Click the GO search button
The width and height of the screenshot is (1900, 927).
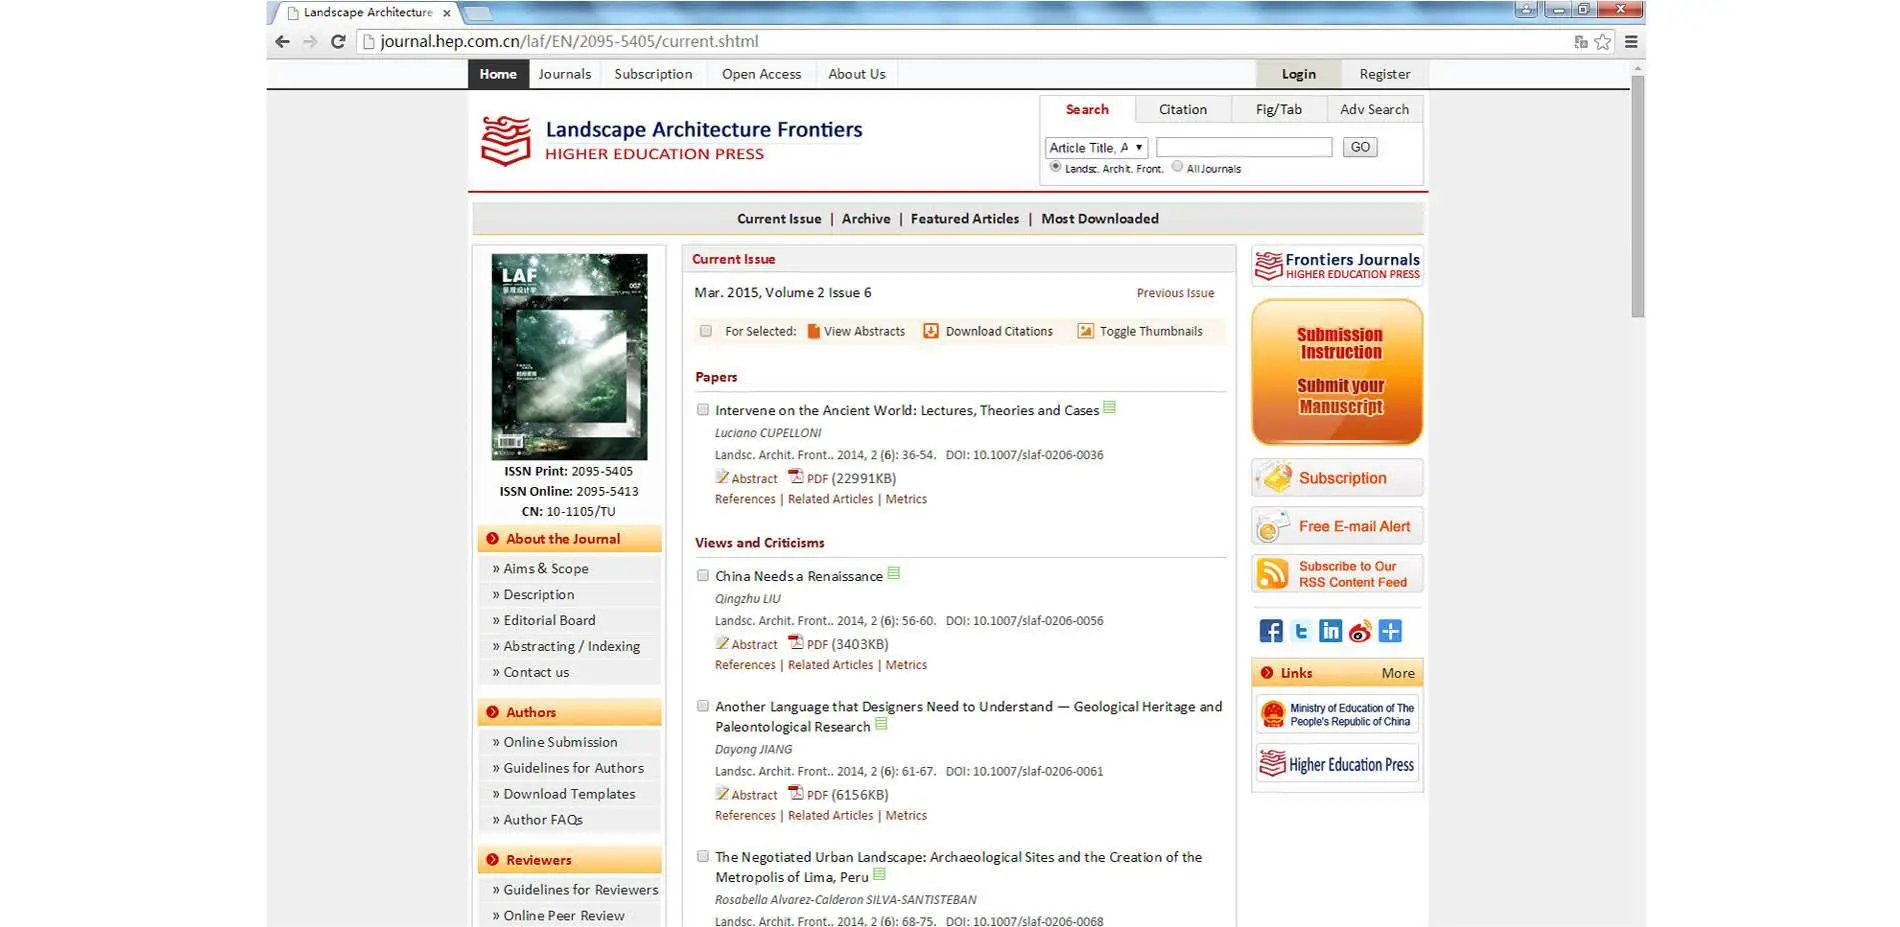1360,147
